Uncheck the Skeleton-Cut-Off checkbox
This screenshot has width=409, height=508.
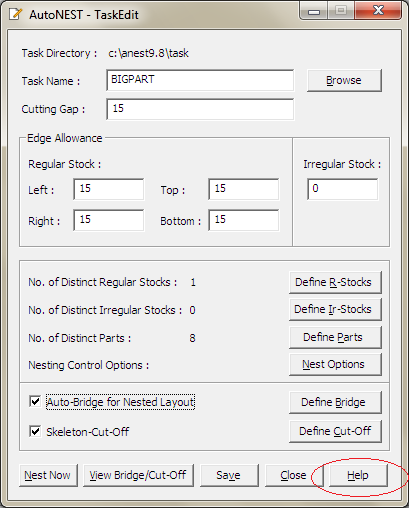point(35,431)
